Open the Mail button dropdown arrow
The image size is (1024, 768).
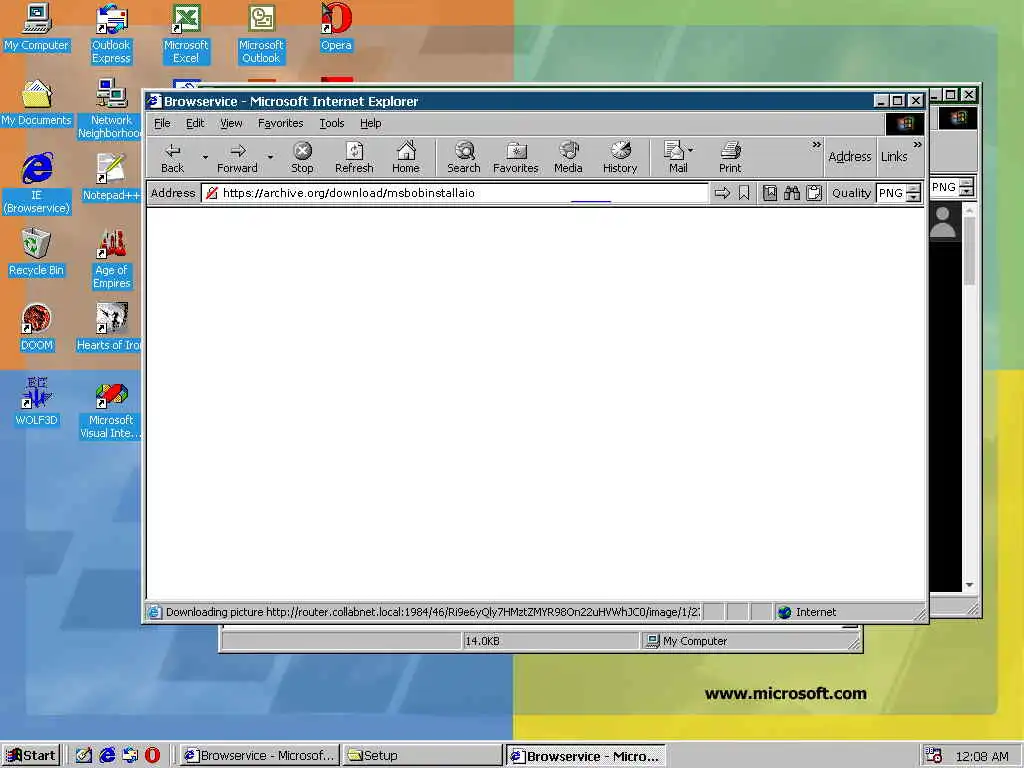tap(691, 150)
